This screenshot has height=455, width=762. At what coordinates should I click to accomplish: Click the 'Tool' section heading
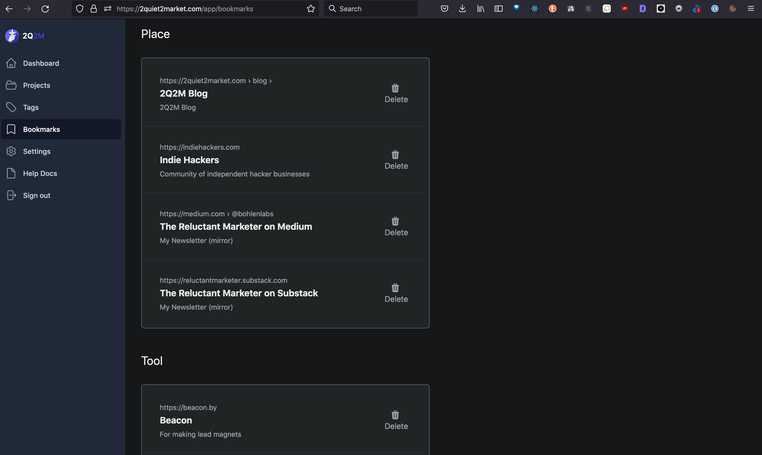tap(152, 361)
